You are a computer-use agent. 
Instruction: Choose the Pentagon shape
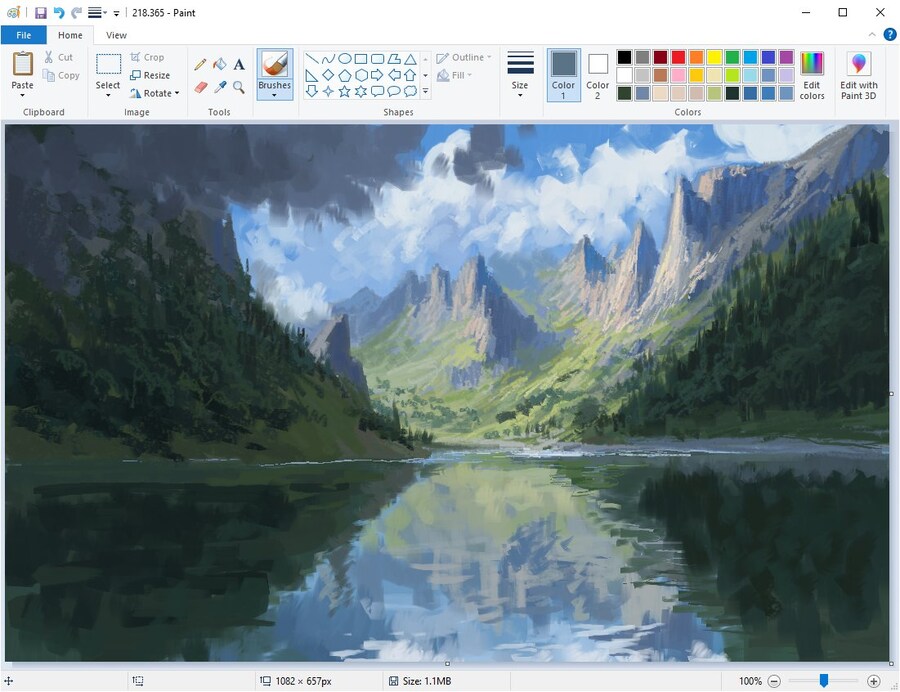tap(344, 75)
